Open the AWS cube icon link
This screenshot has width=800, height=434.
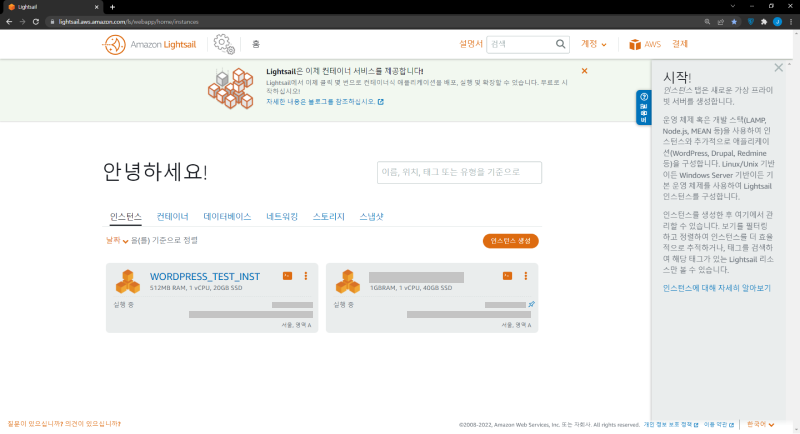click(634, 44)
